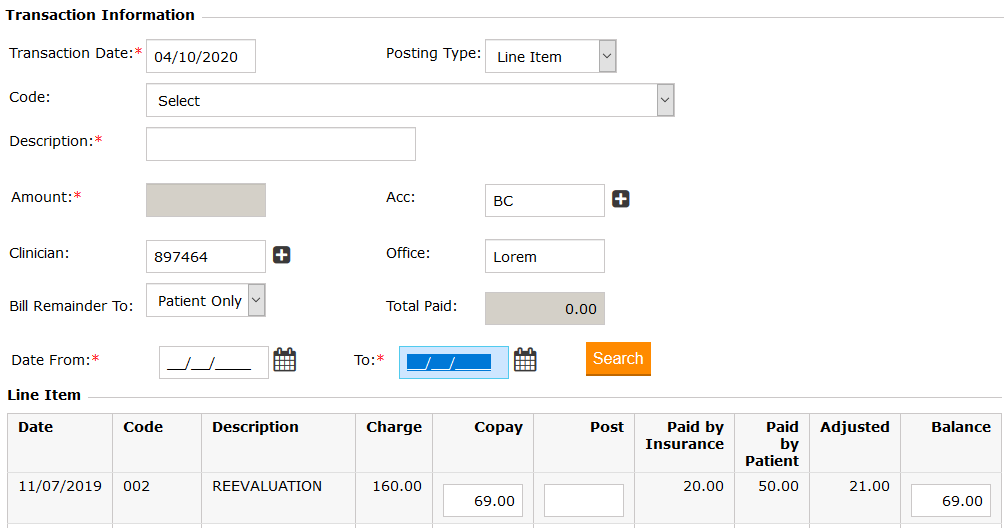Click the Acc field containing BC
1008x528 pixels.
click(x=544, y=200)
